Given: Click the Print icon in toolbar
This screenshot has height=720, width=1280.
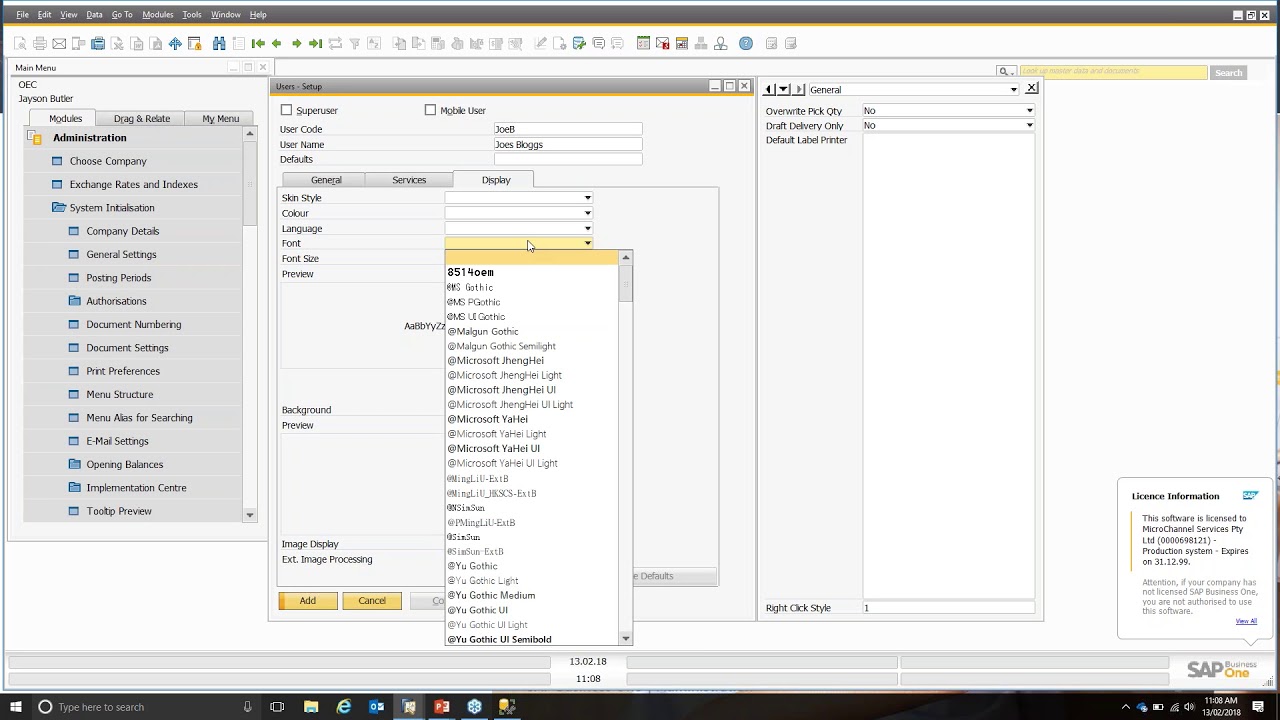Looking at the screenshot, I should (x=40, y=43).
